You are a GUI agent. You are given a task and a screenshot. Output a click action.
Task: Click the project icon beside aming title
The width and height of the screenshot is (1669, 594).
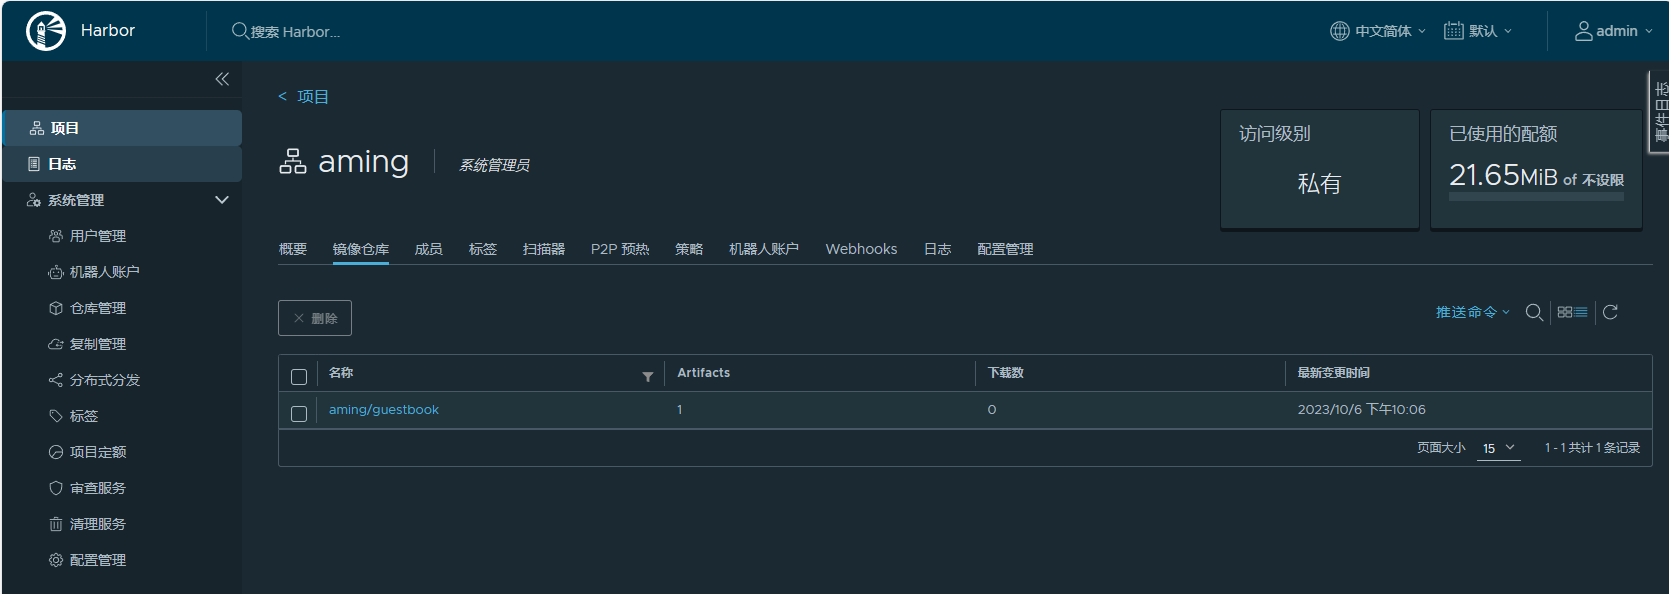click(x=293, y=161)
